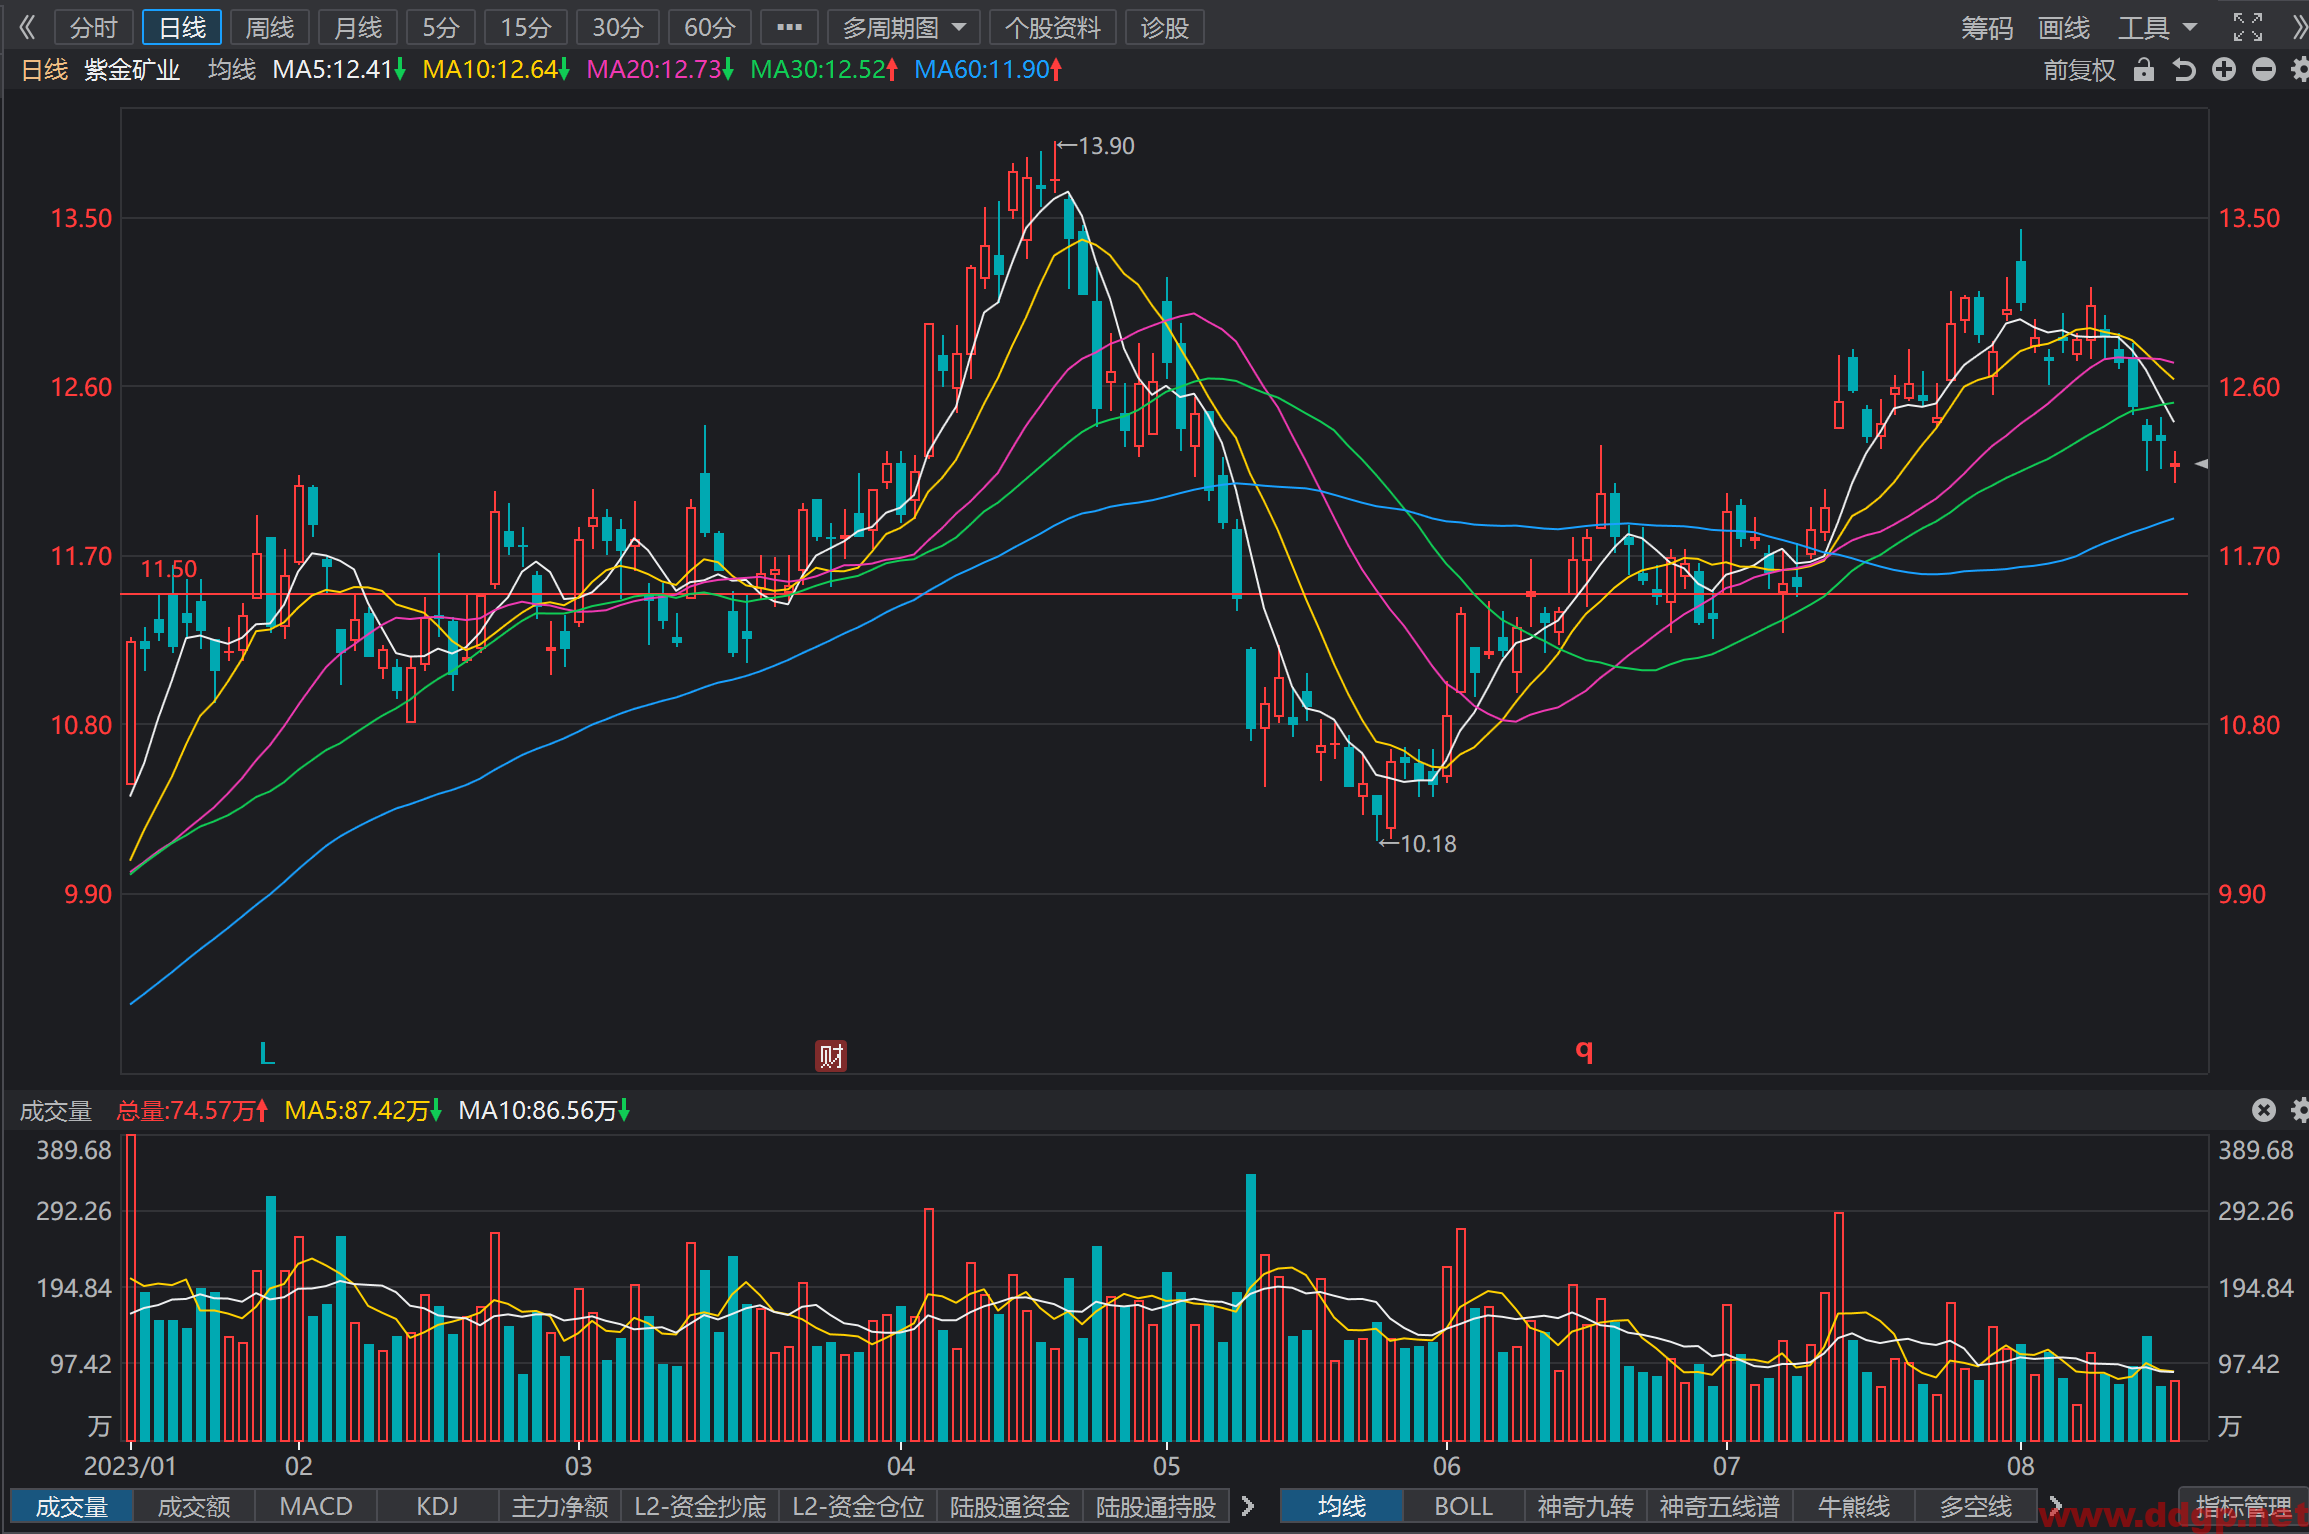Switch to 周线 weekly period
The image size is (2309, 1534).
(x=270, y=27)
